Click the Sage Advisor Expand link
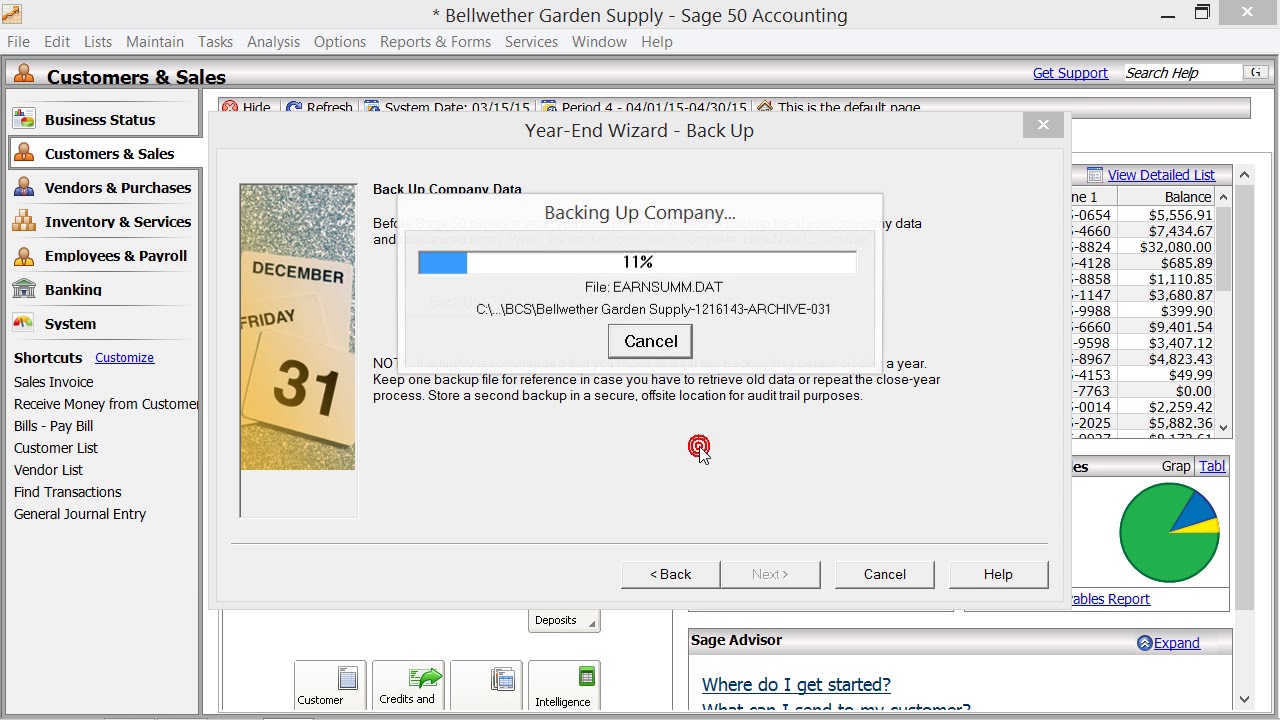Screen dimensions: 1280x720 tap(1177, 643)
